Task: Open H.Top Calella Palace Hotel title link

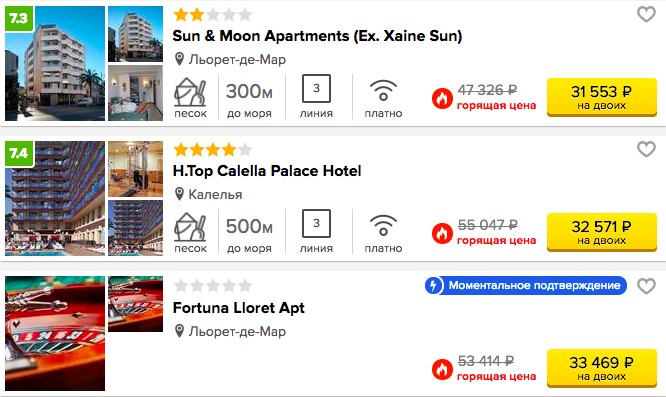Action: click(267, 171)
